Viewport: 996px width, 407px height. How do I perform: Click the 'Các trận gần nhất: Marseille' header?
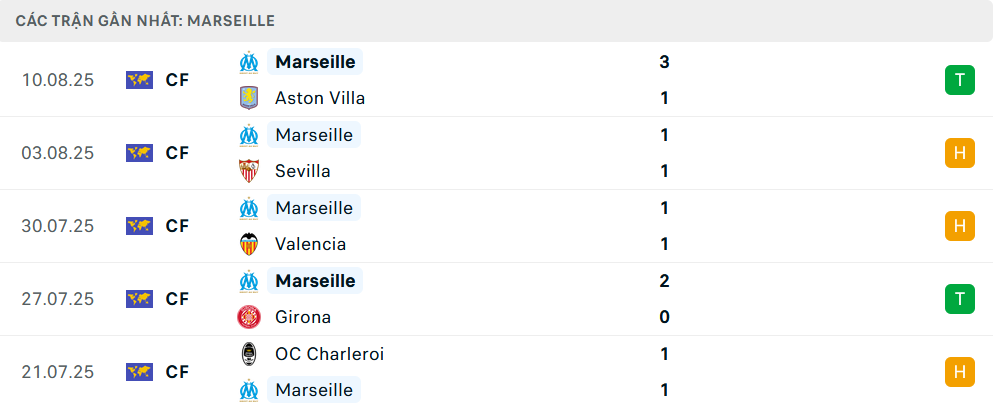pyautogui.click(x=145, y=20)
